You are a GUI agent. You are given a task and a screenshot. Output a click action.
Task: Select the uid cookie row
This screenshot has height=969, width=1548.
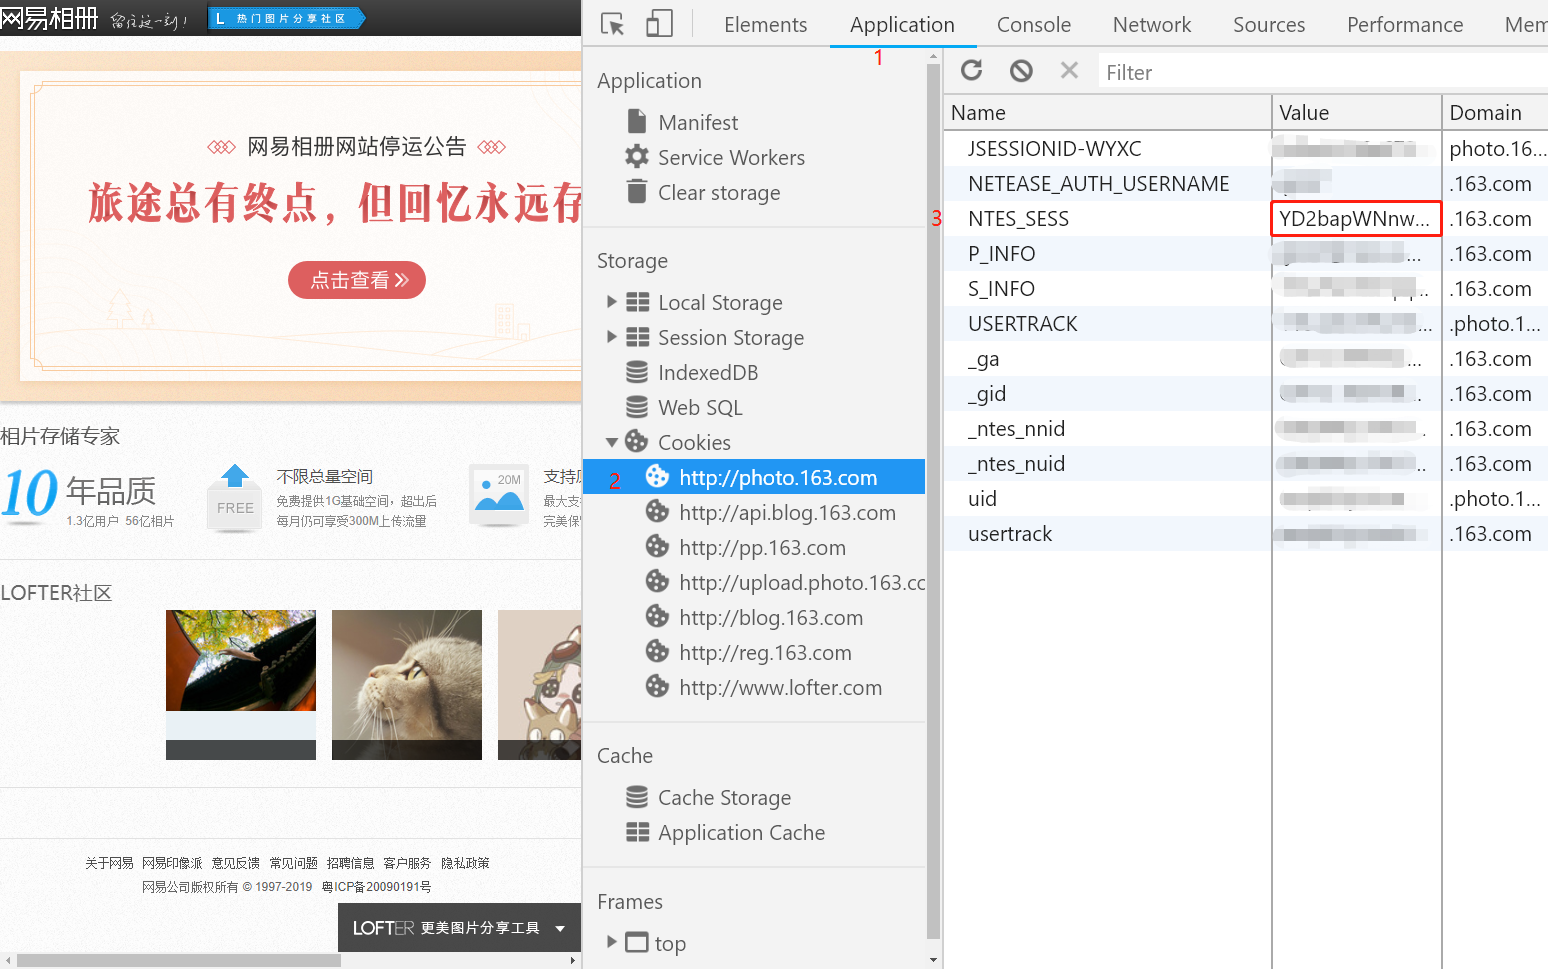(1245, 498)
